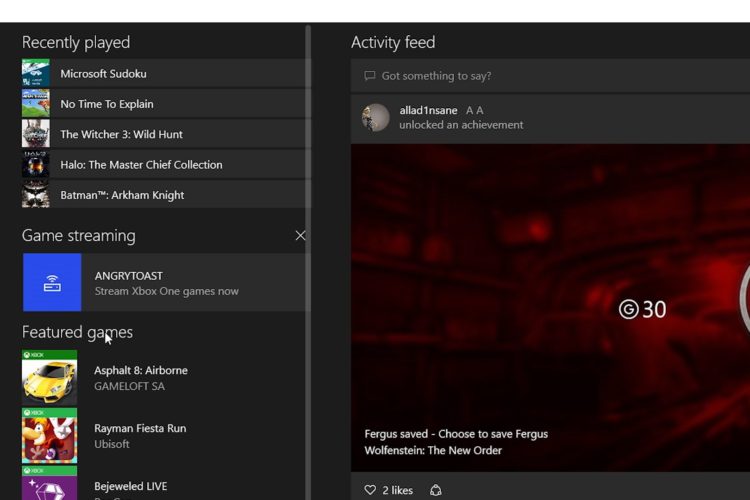Image resolution: width=750 pixels, height=500 pixels.
Task: Open the Rayman Fiesta Run title
Action: 140,428
